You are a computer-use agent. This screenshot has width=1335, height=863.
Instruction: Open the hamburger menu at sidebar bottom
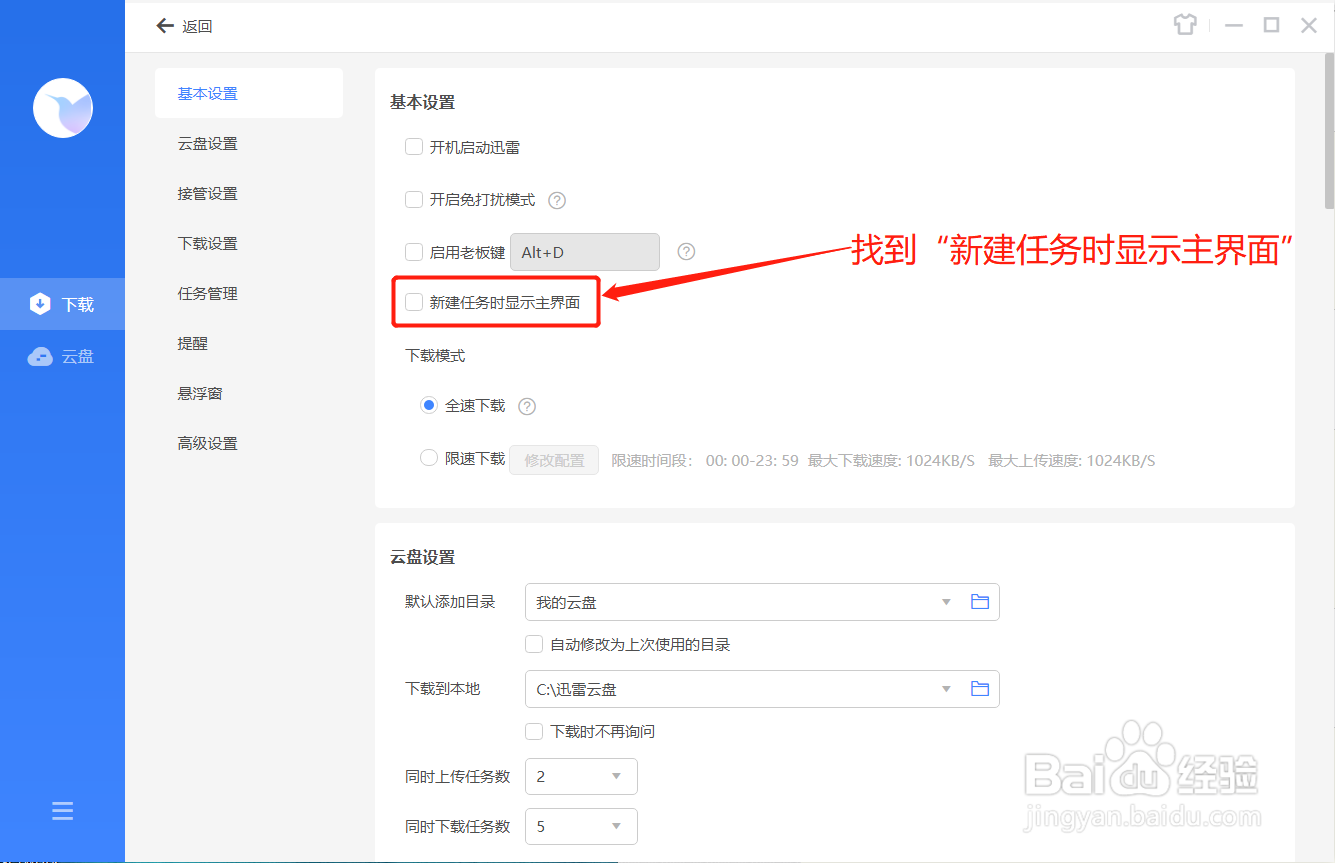point(62,810)
